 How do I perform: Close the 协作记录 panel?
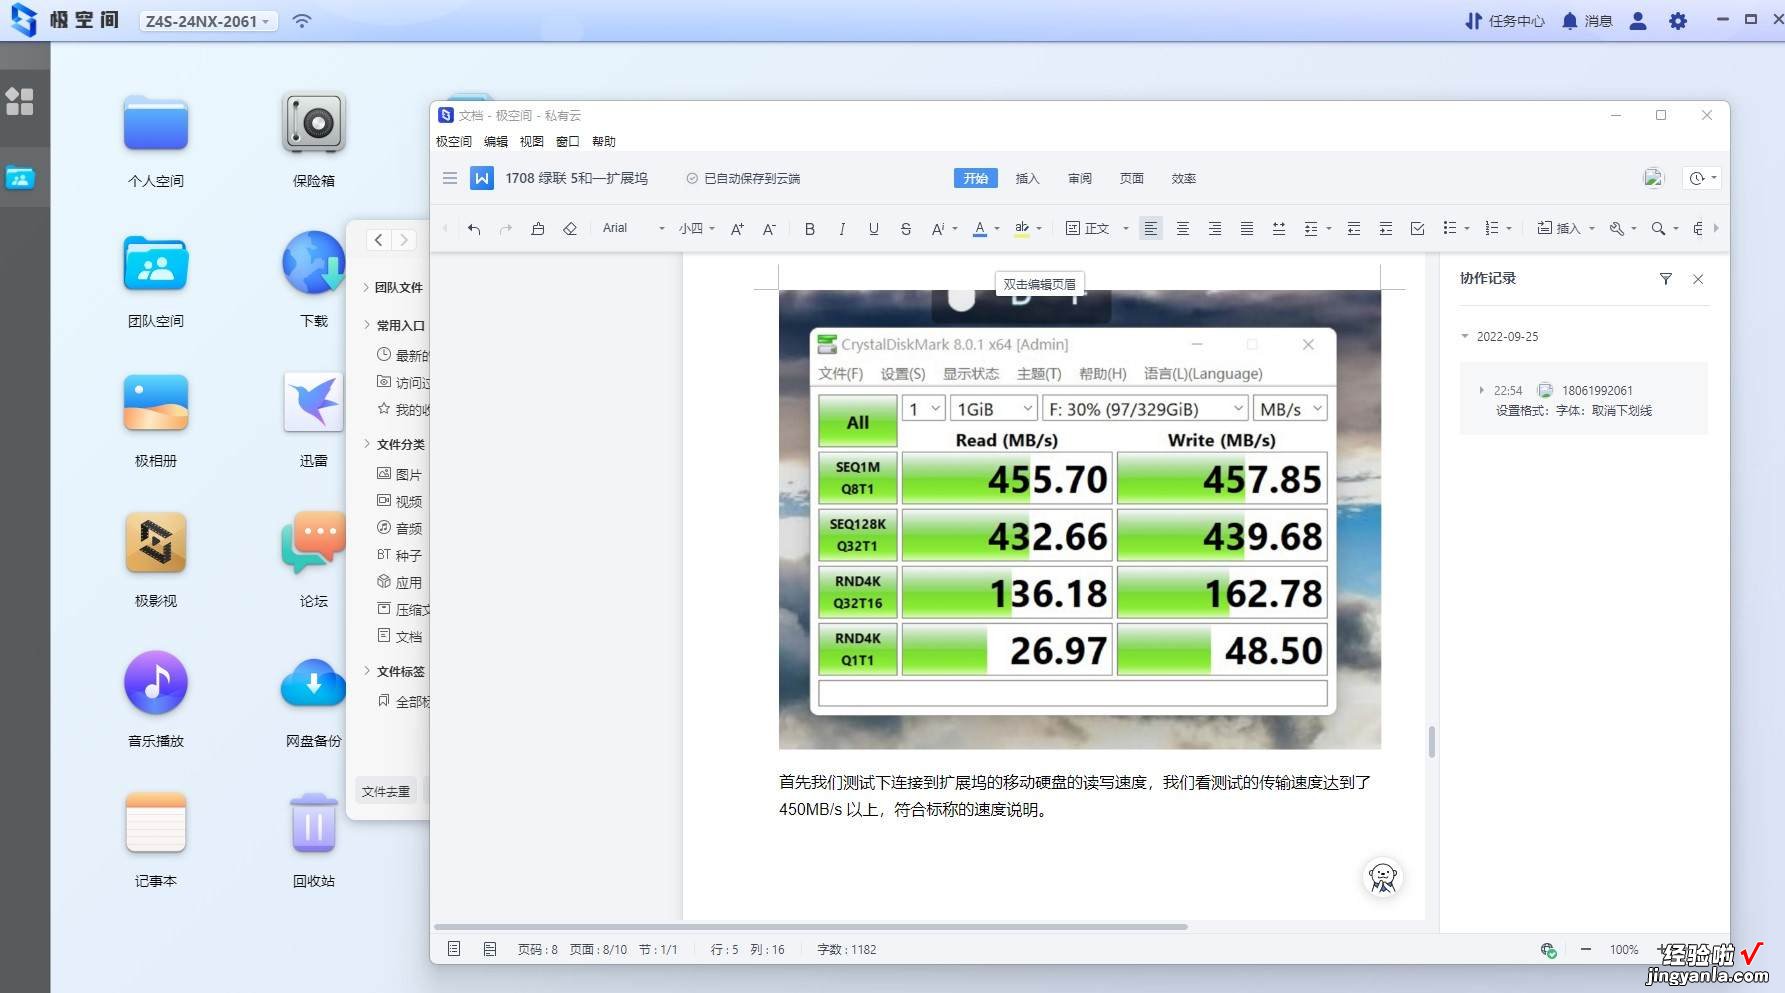1698,279
